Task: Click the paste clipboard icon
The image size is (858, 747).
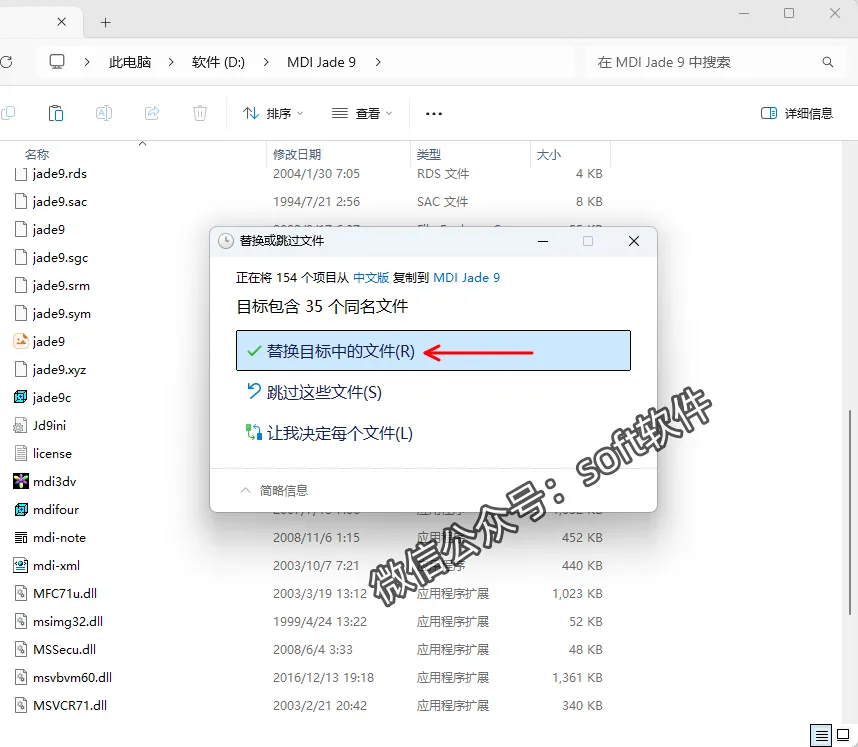Action: tap(56, 113)
